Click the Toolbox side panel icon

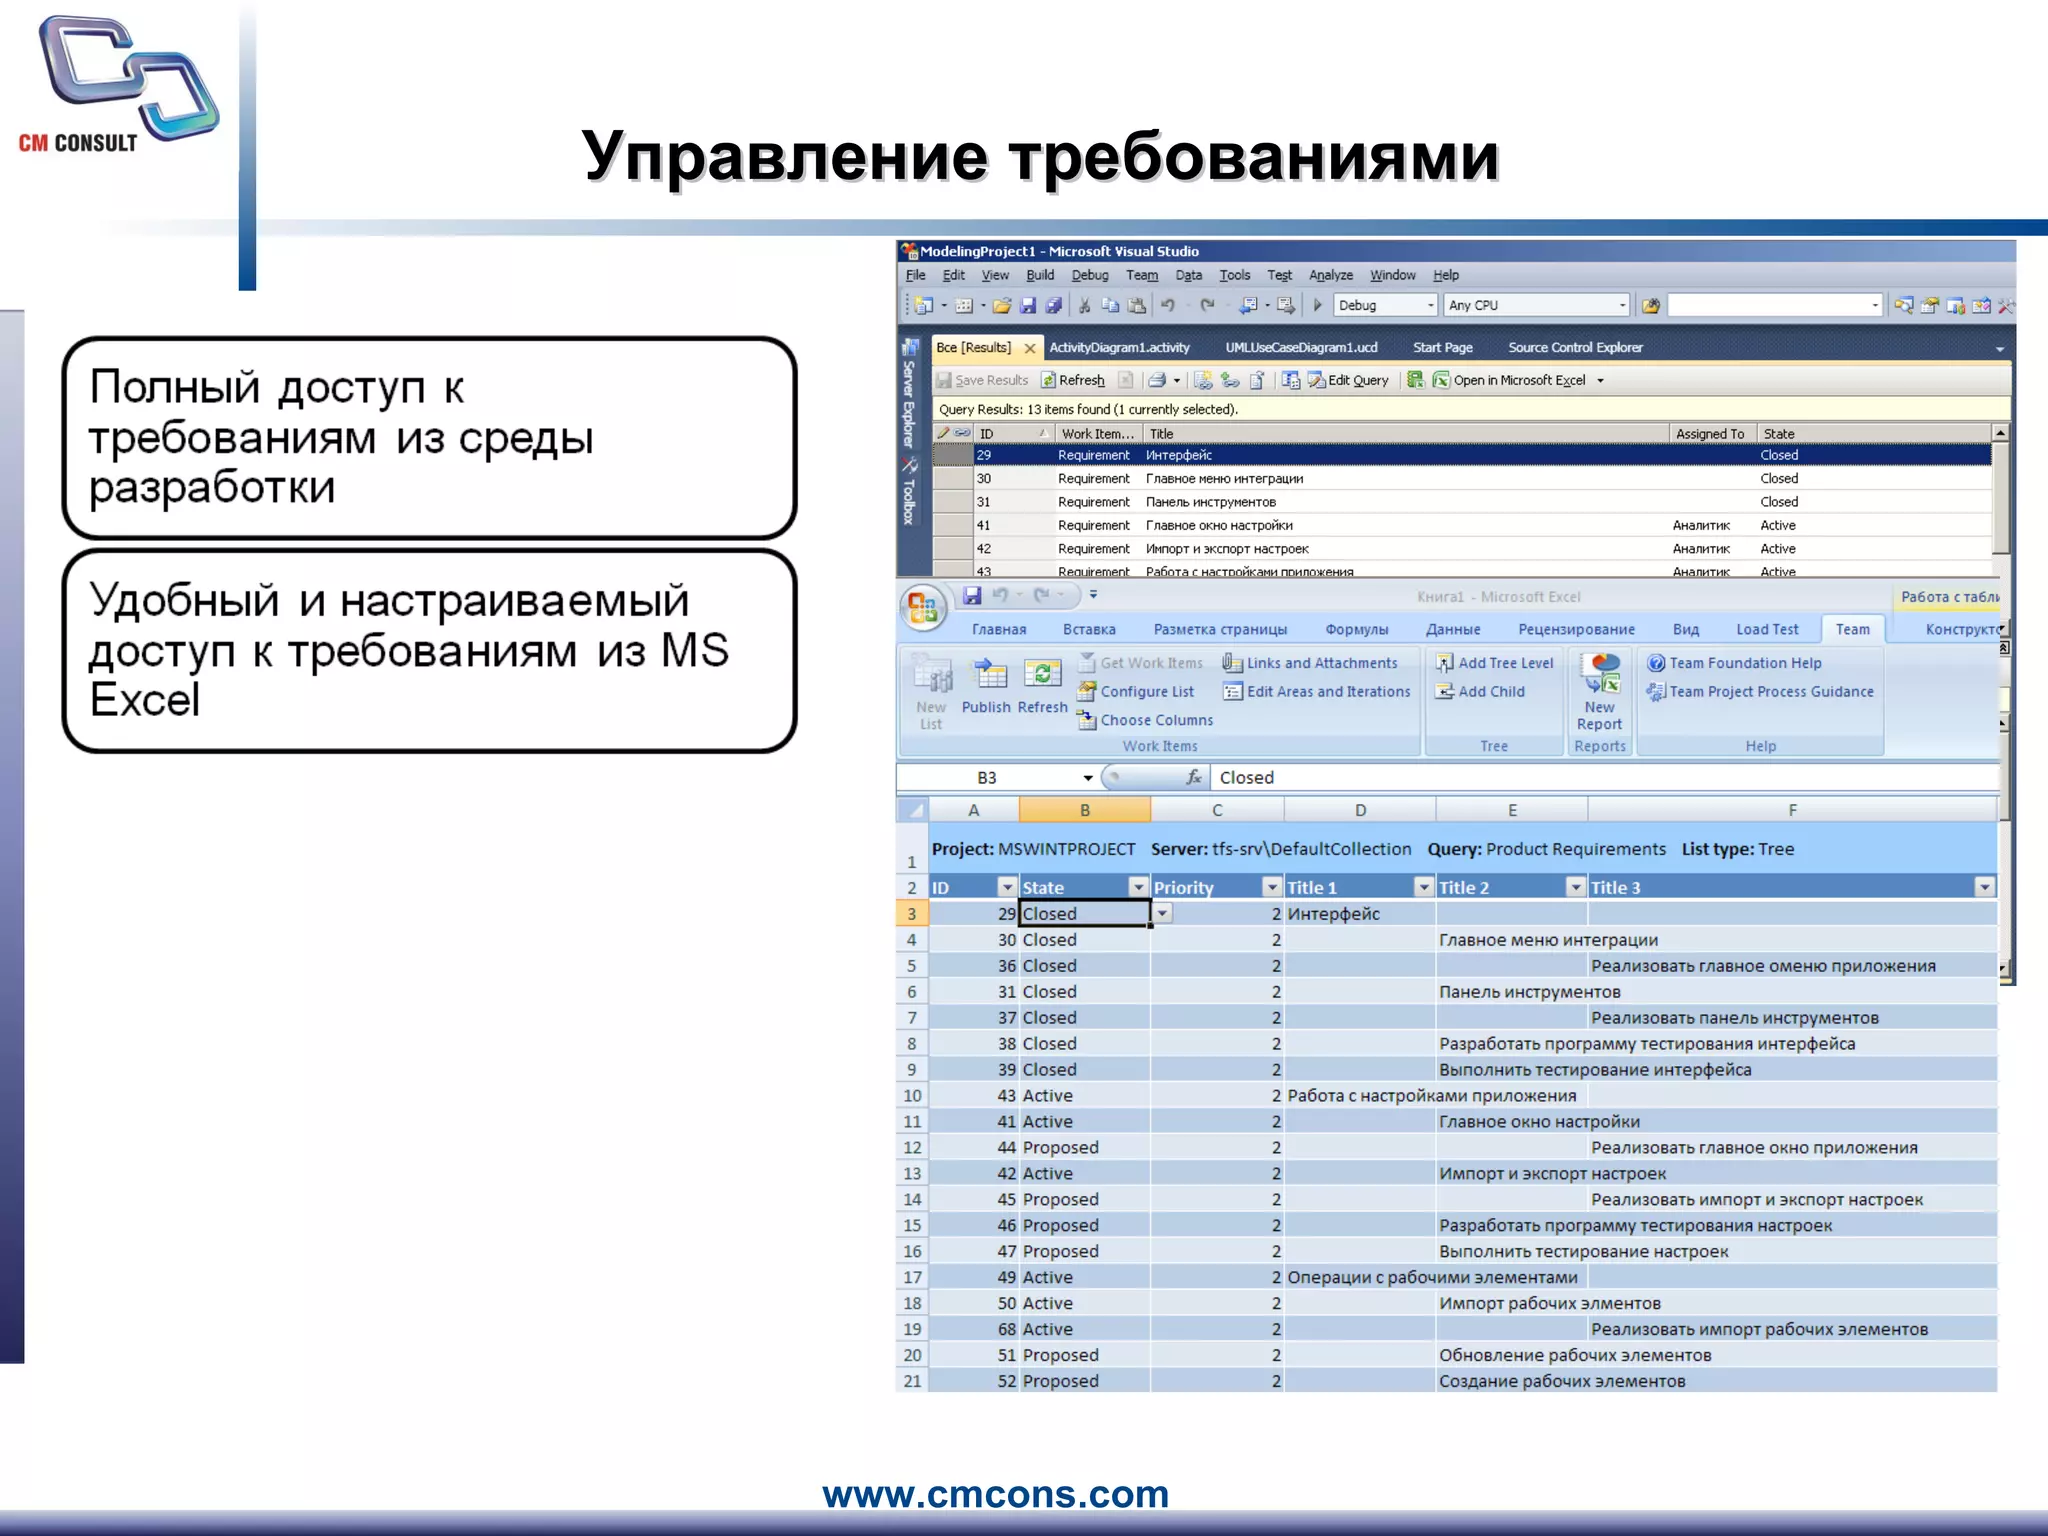(x=910, y=465)
